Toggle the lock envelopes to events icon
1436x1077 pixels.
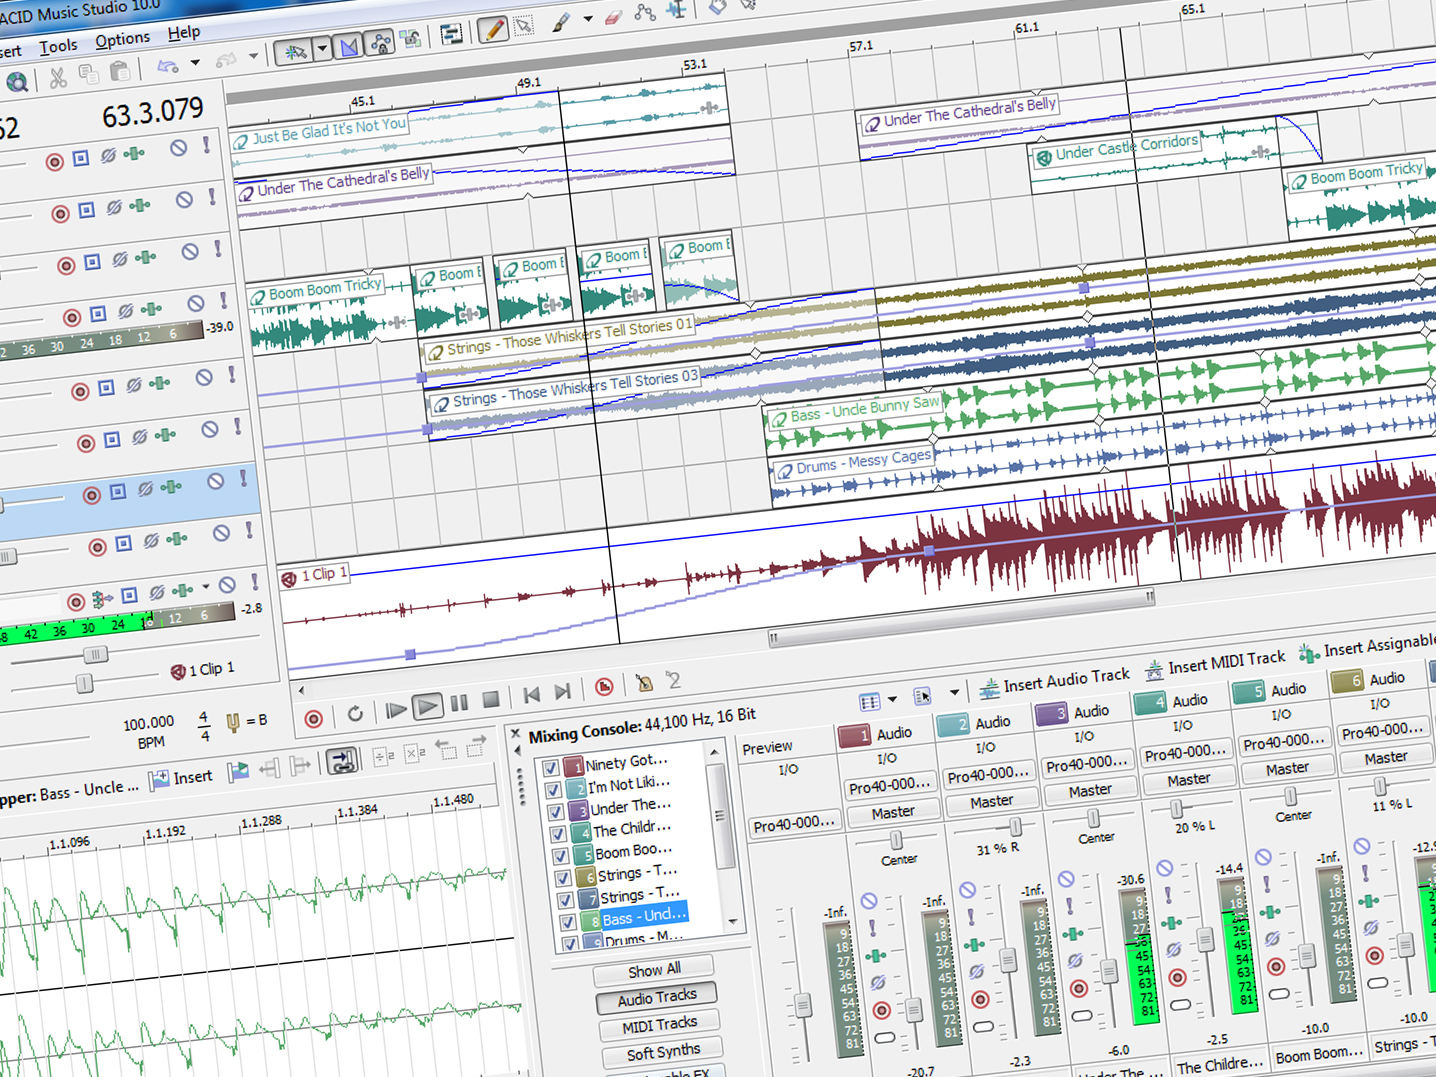pos(380,43)
